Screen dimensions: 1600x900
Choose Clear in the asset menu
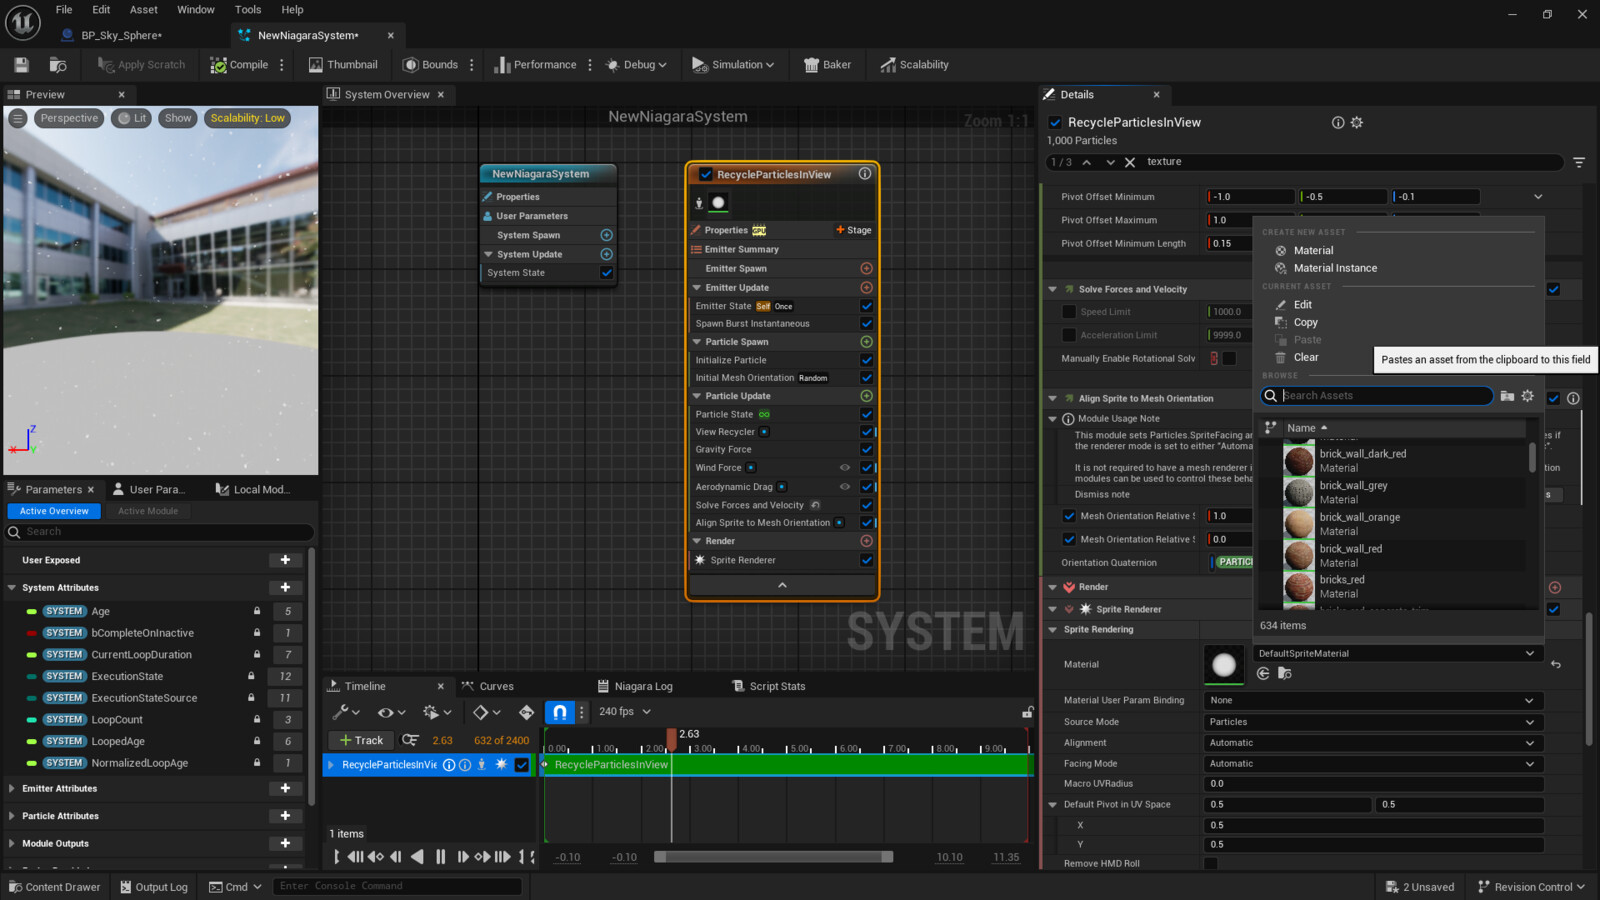[x=1306, y=357]
